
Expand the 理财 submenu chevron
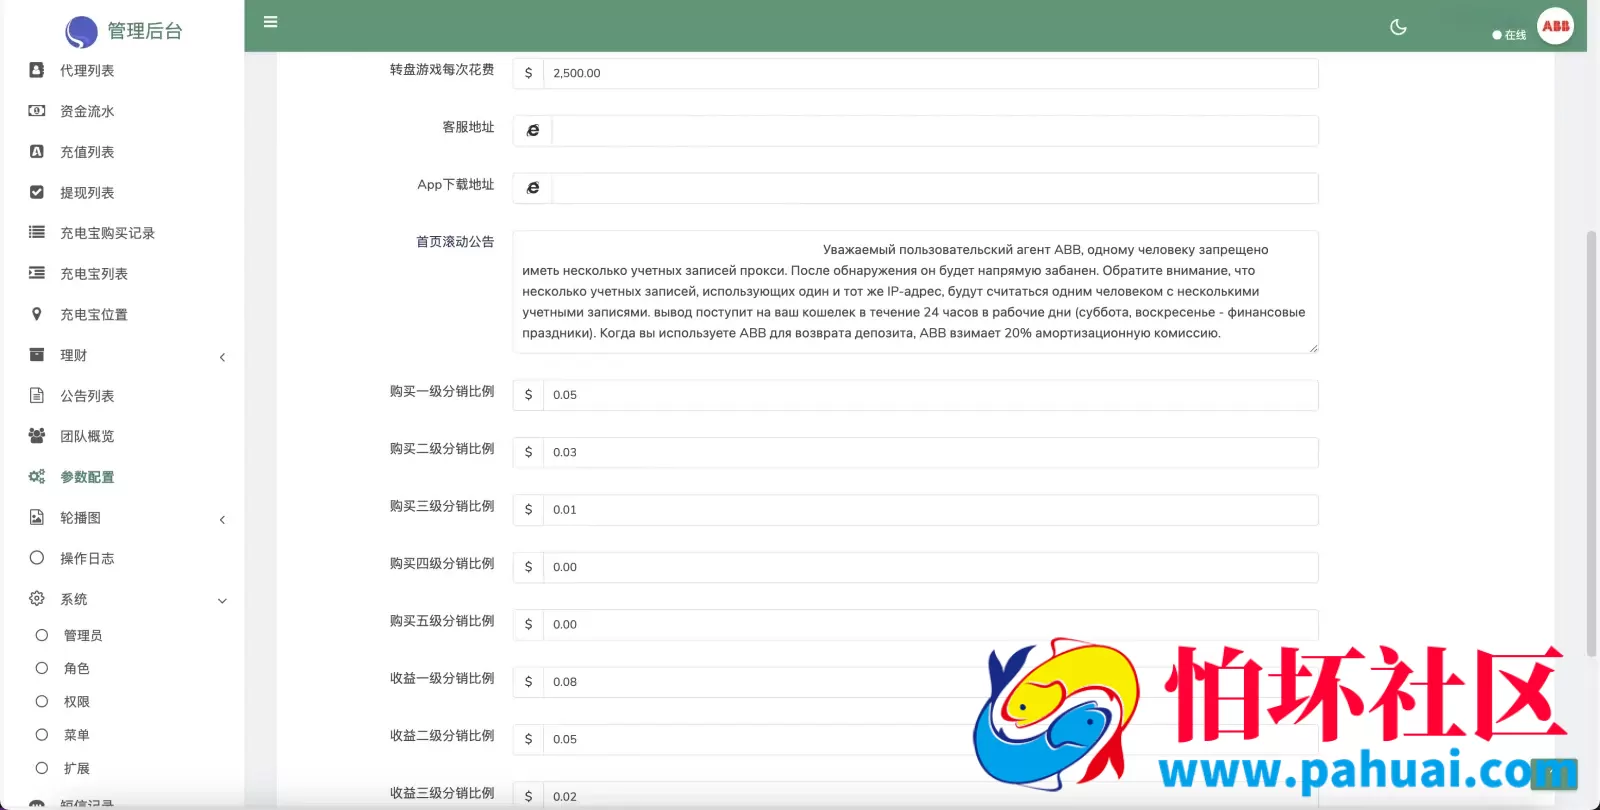(x=222, y=357)
